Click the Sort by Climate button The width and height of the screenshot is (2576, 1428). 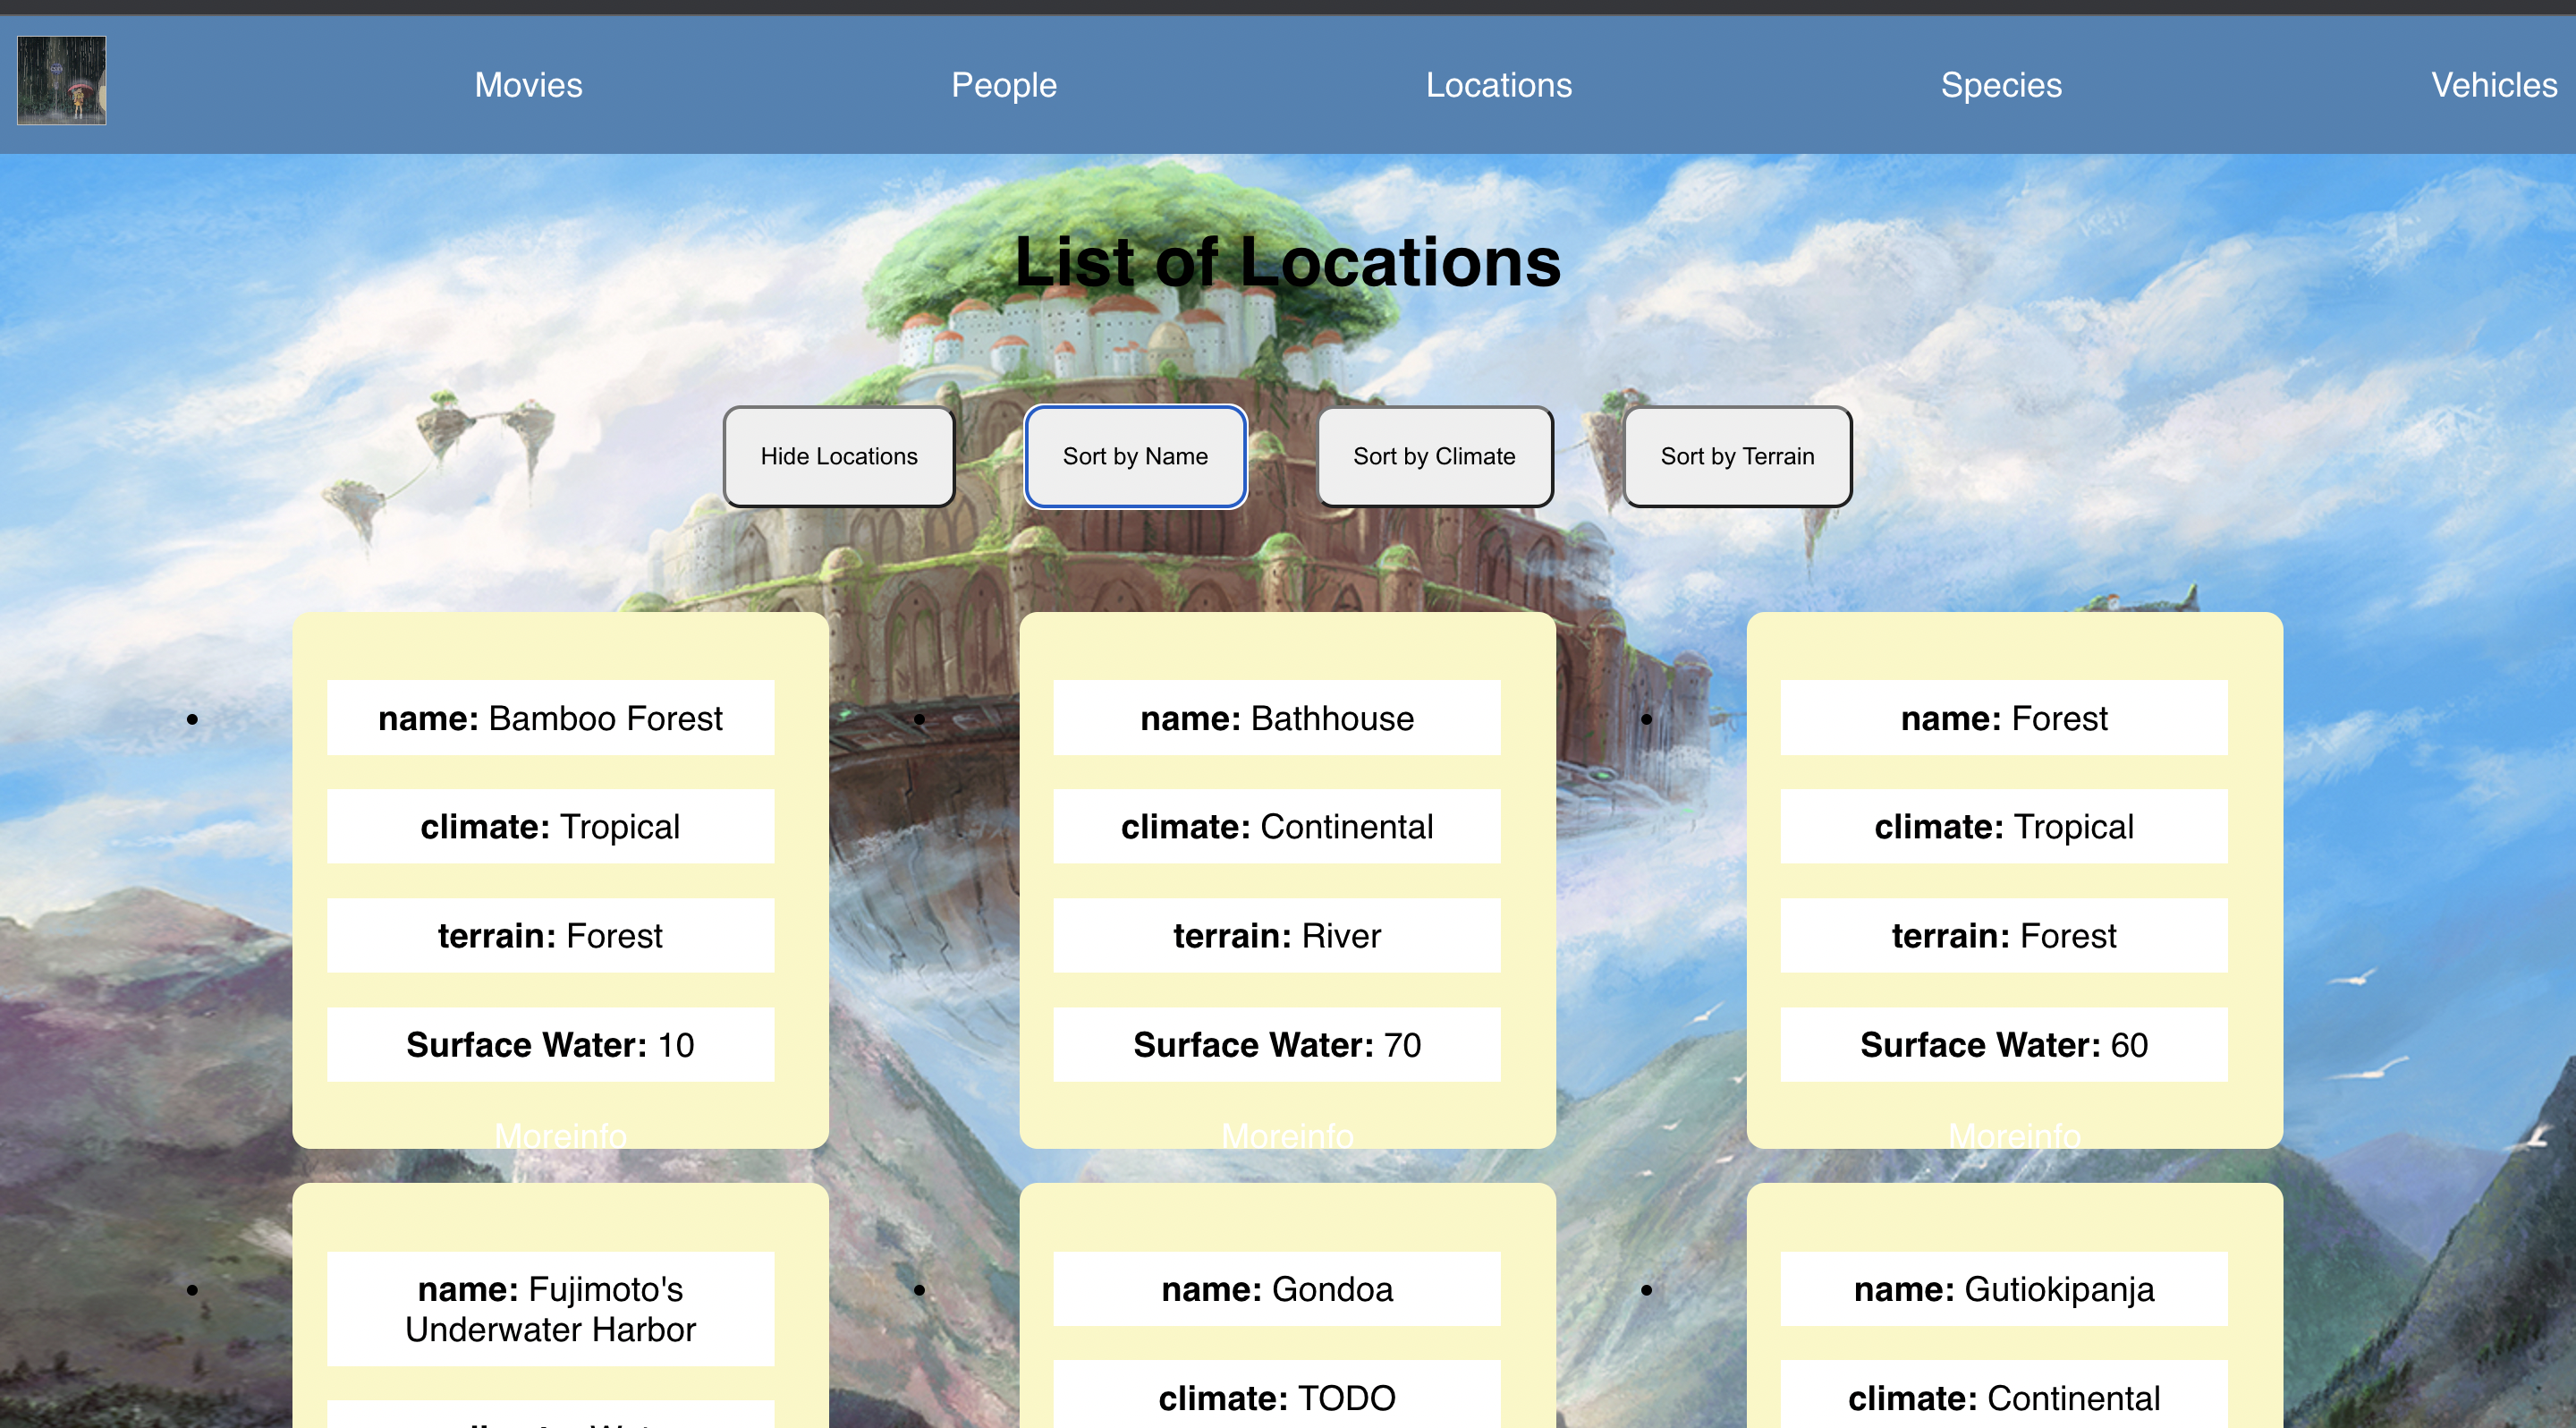coord(1434,456)
